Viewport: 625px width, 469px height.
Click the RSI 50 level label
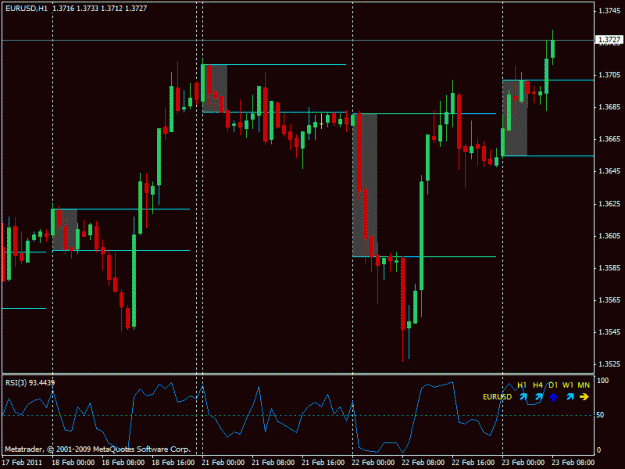tap(600, 415)
